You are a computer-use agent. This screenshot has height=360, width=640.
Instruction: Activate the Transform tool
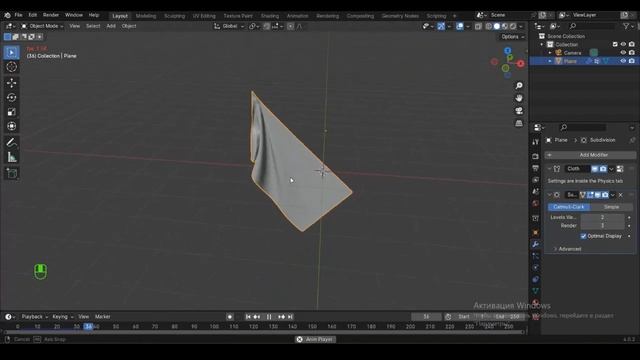point(11,126)
